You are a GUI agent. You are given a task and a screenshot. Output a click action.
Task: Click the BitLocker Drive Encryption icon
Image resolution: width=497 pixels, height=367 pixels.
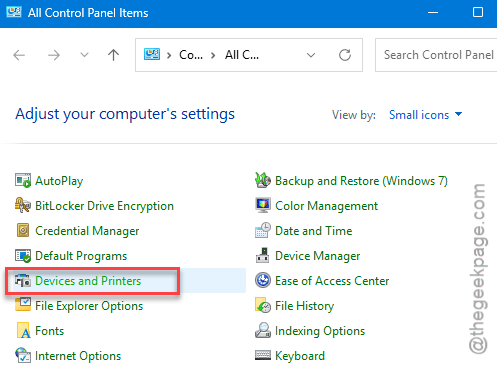pyautogui.click(x=23, y=206)
